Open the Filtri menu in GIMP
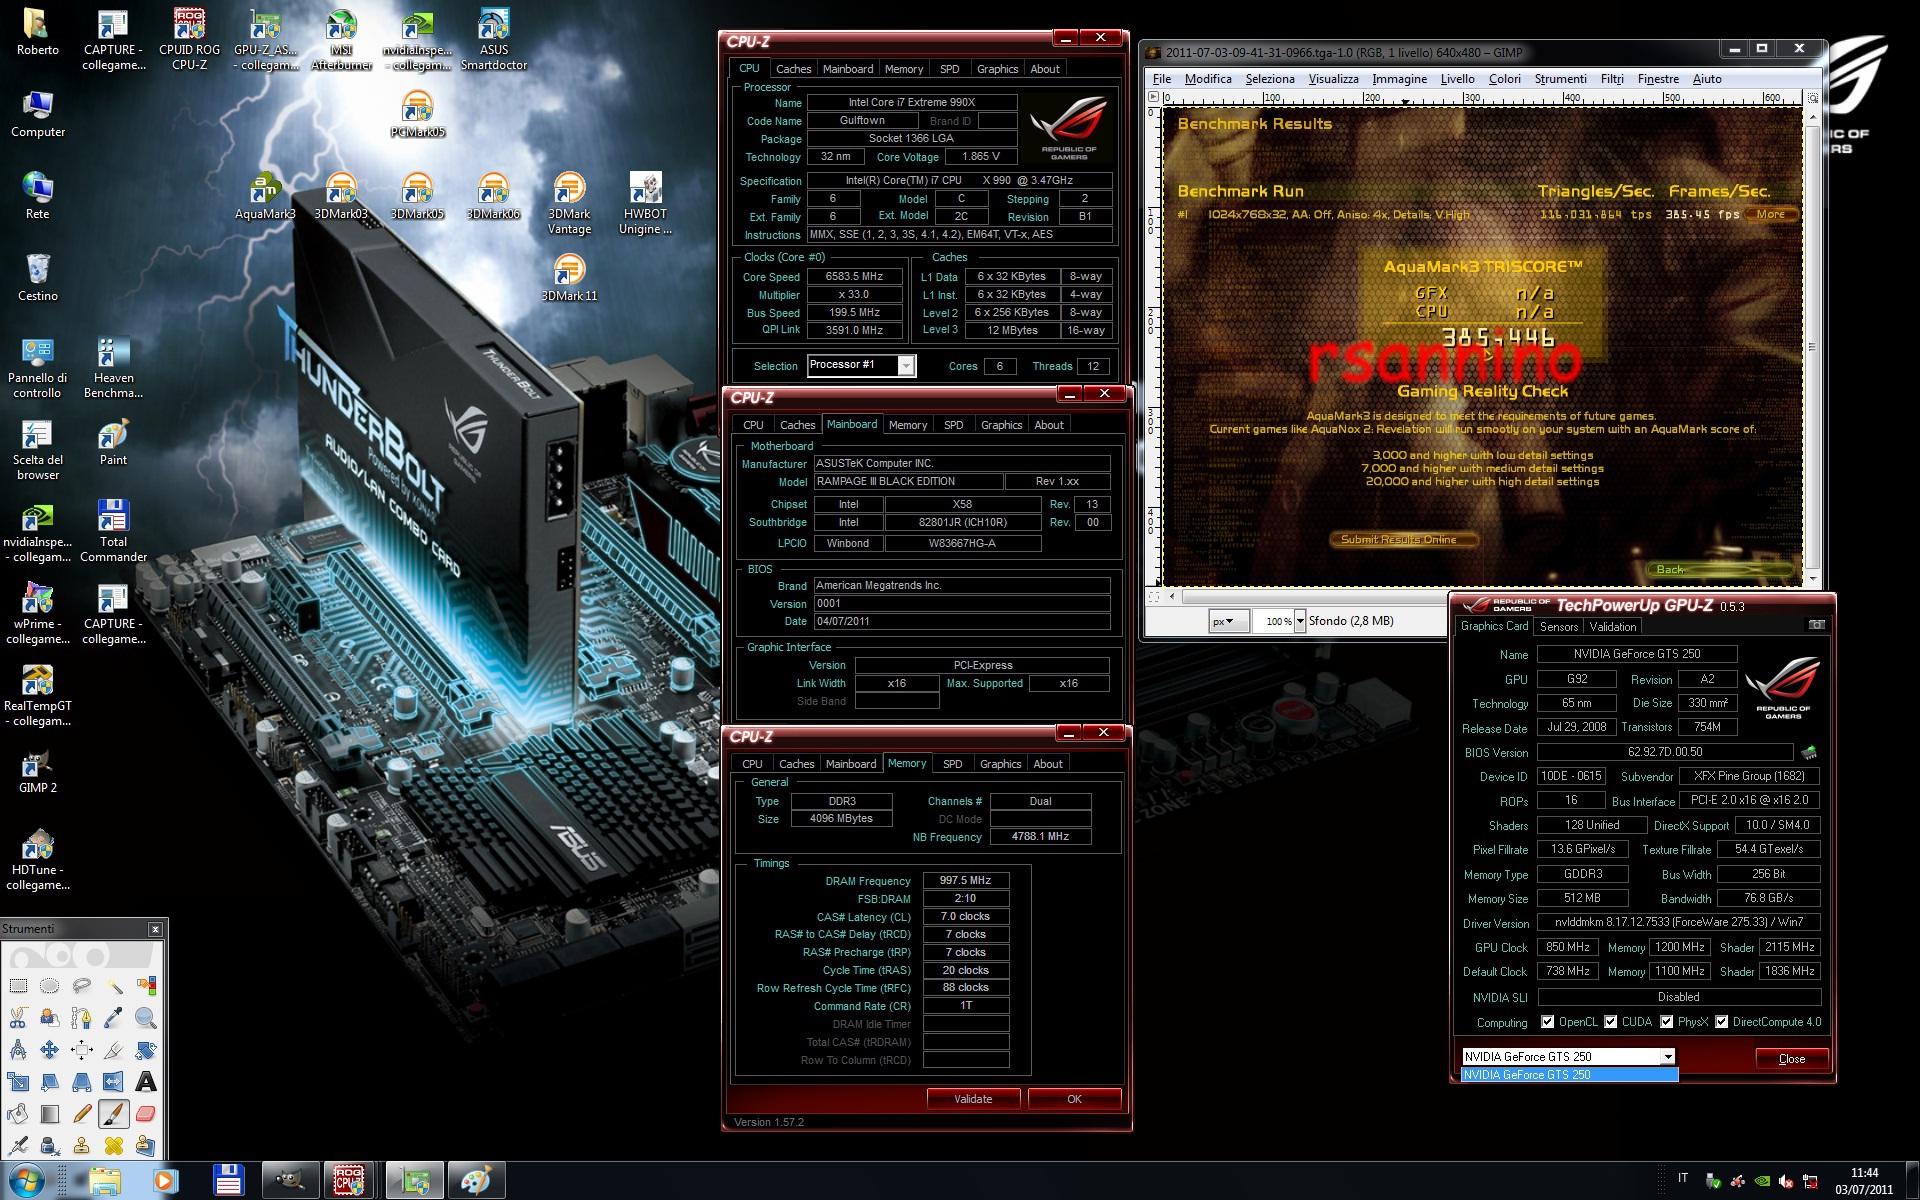Image resolution: width=1920 pixels, height=1200 pixels. (x=1612, y=79)
